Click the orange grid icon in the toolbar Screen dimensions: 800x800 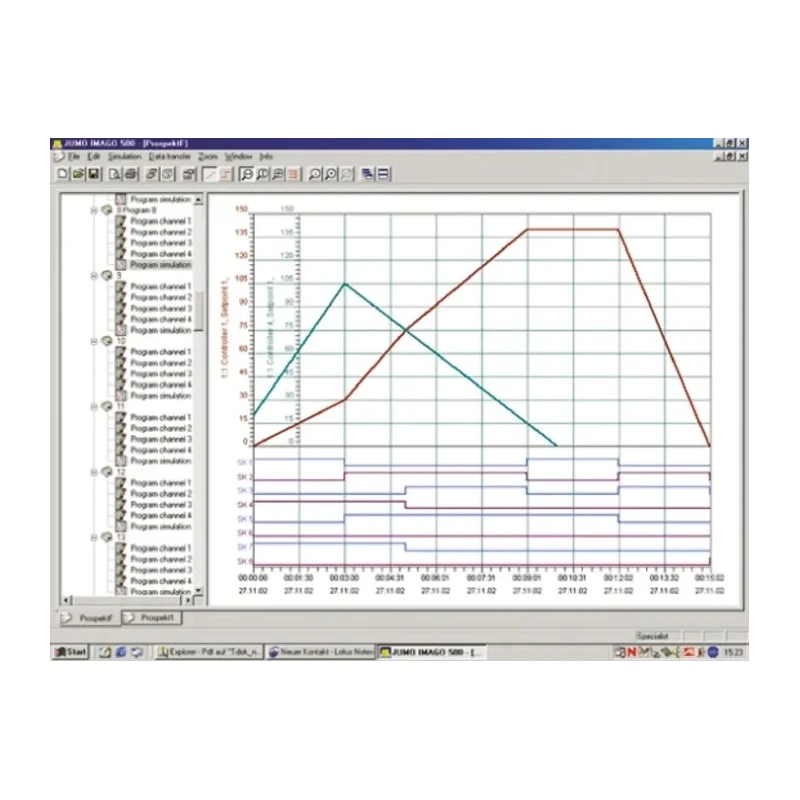click(x=293, y=174)
